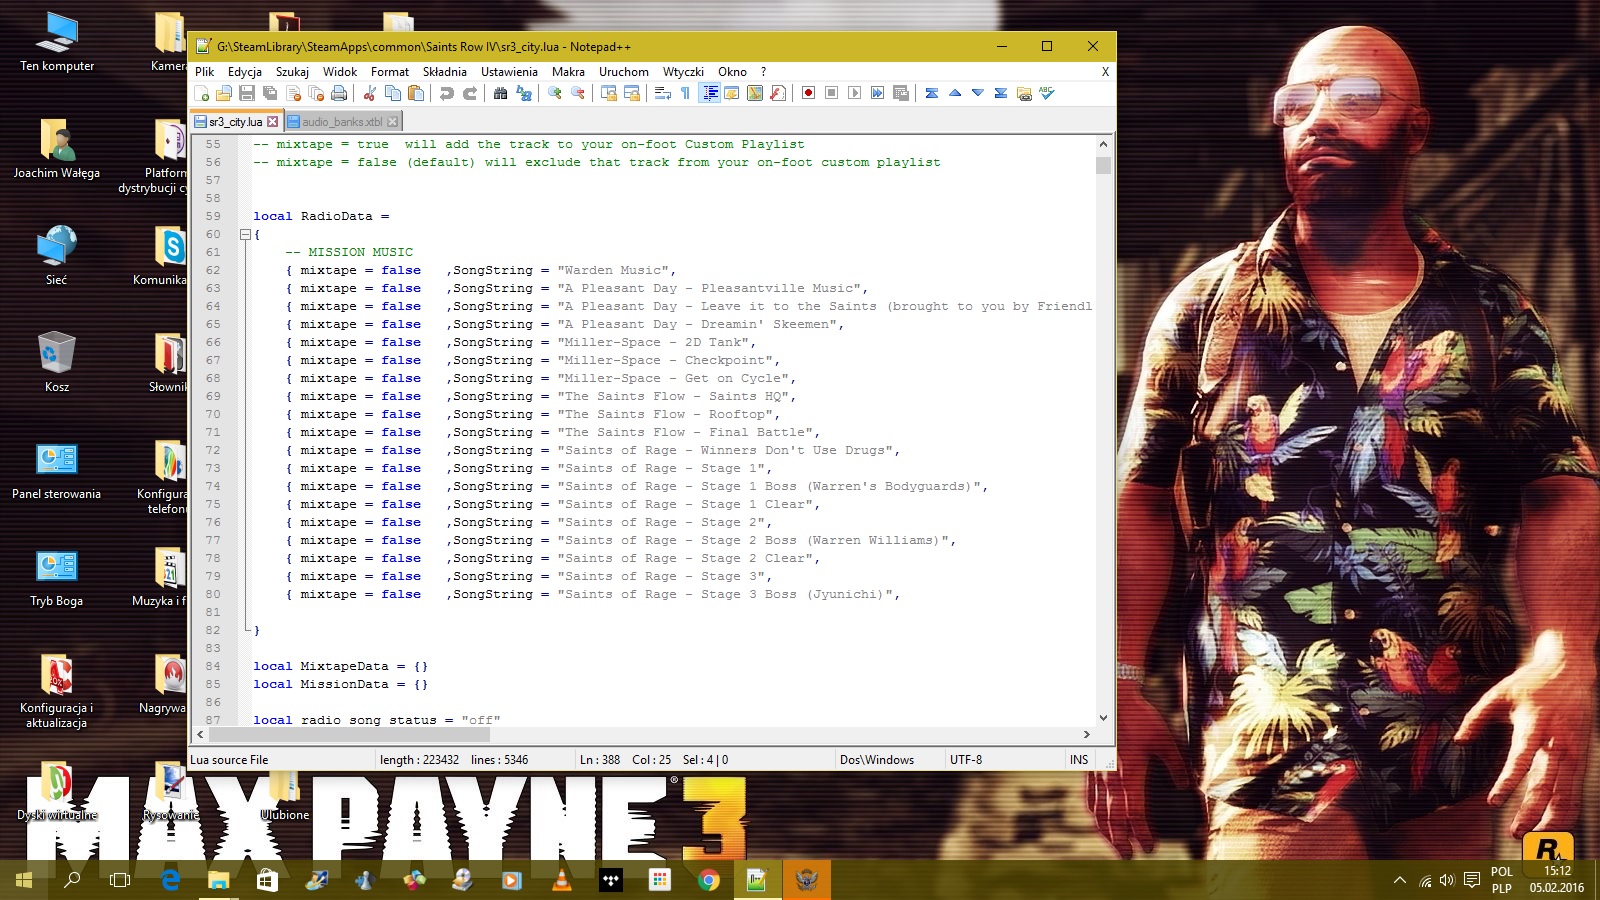The height and width of the screenshot is (900, 1600).
Task: Save the recorded macro icon
Action: (900, 93)
